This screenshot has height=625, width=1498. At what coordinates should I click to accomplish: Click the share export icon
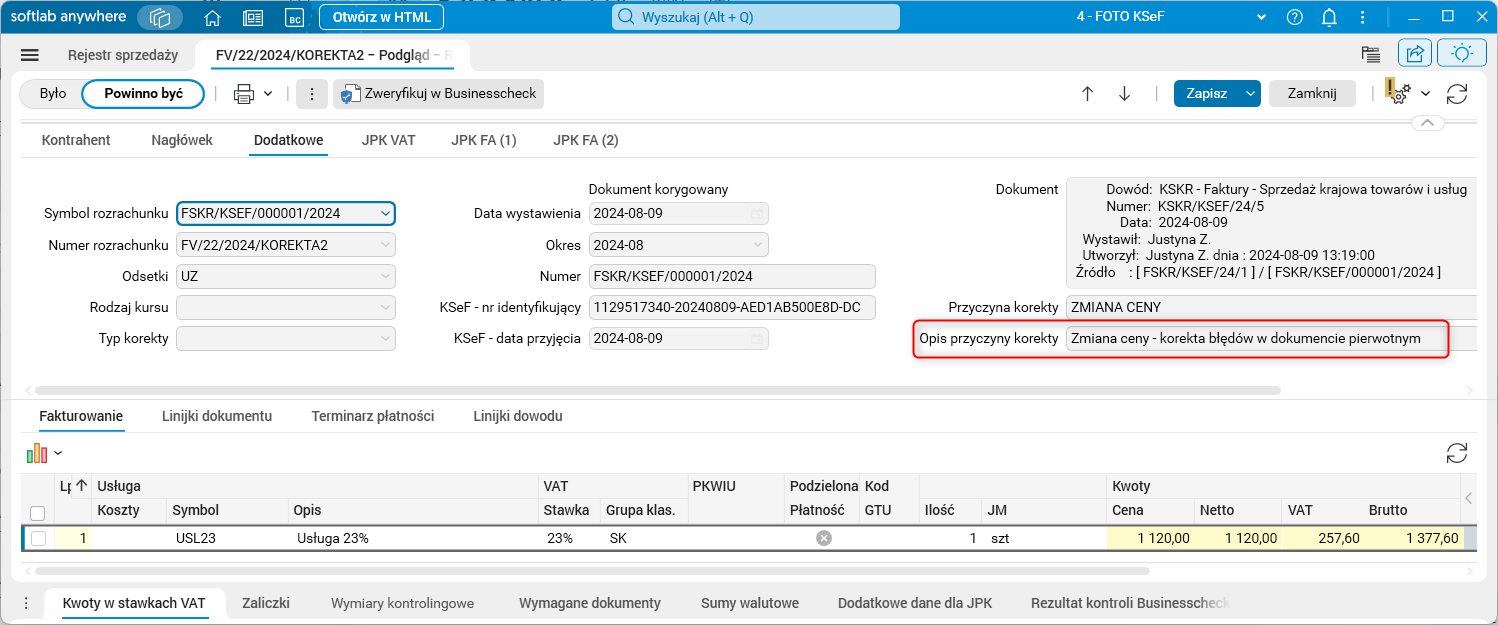(x=1416, y=54)
